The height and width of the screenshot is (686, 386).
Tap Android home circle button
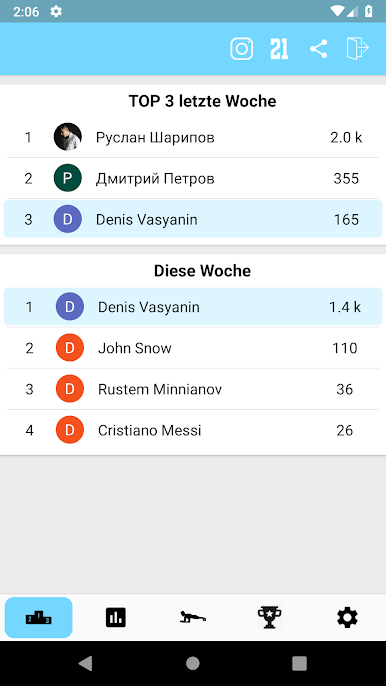click(193, 663)
